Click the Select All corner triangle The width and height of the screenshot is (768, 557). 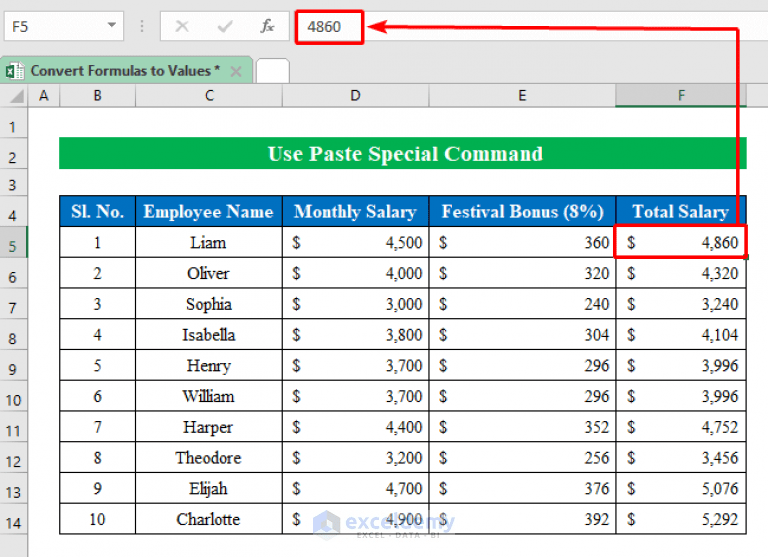(17, 96)
